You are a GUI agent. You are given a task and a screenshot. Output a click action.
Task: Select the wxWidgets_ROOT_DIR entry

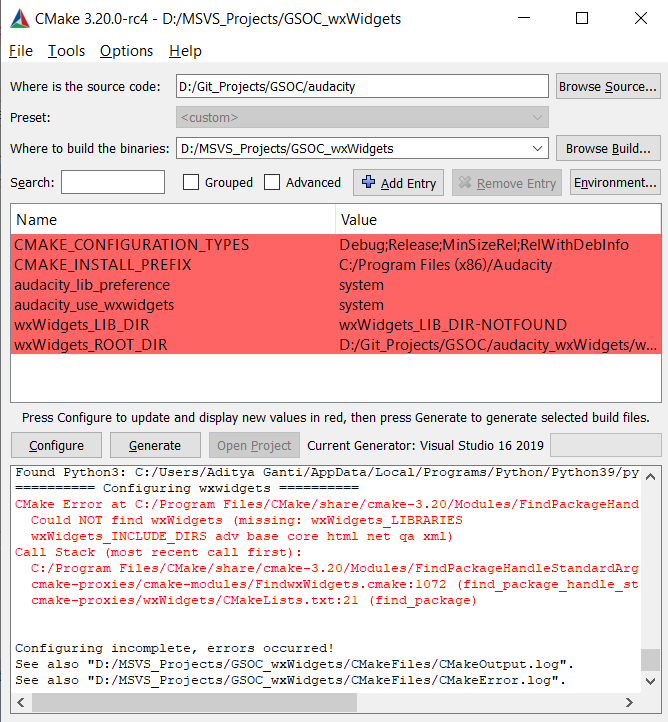click(x=91, y=345)
